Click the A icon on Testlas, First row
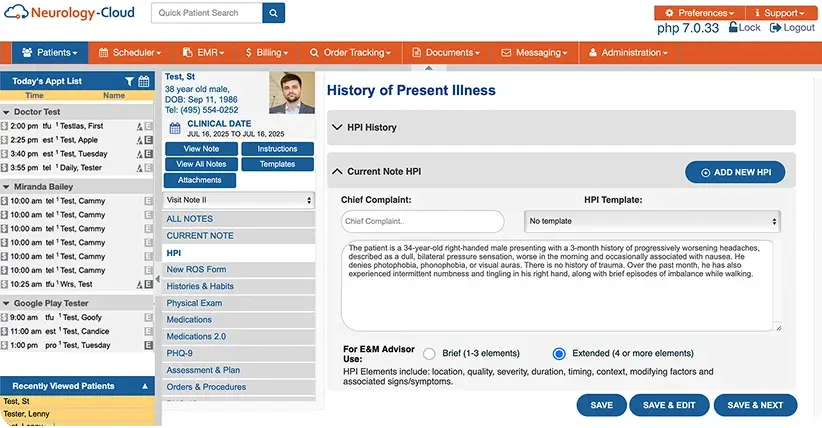Image resolution: width=822 pixels, height=428 pixels. point(139,126)
